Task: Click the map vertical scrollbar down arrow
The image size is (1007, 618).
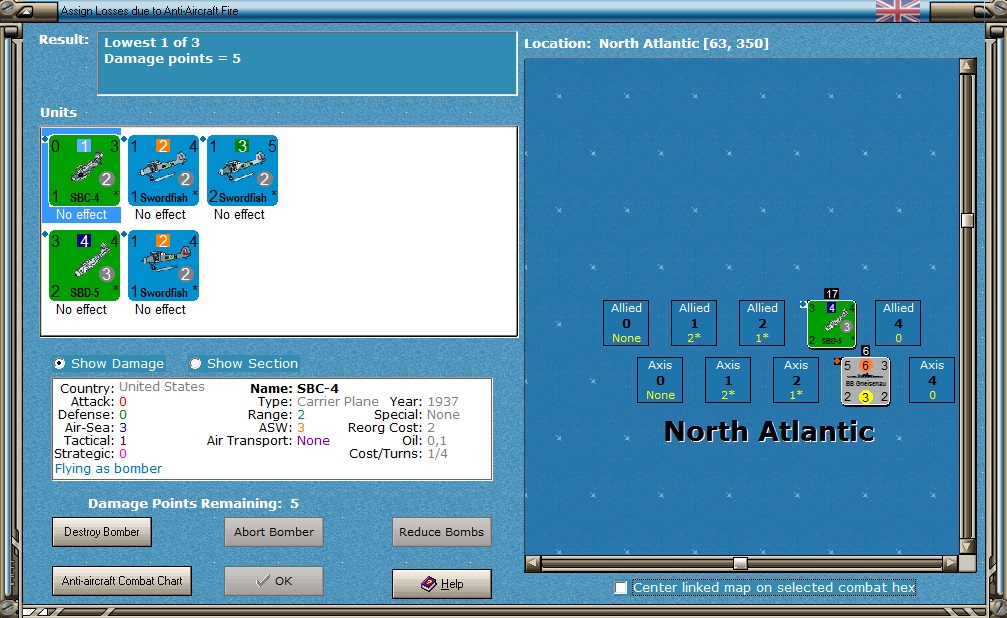Action: [967, 547]
